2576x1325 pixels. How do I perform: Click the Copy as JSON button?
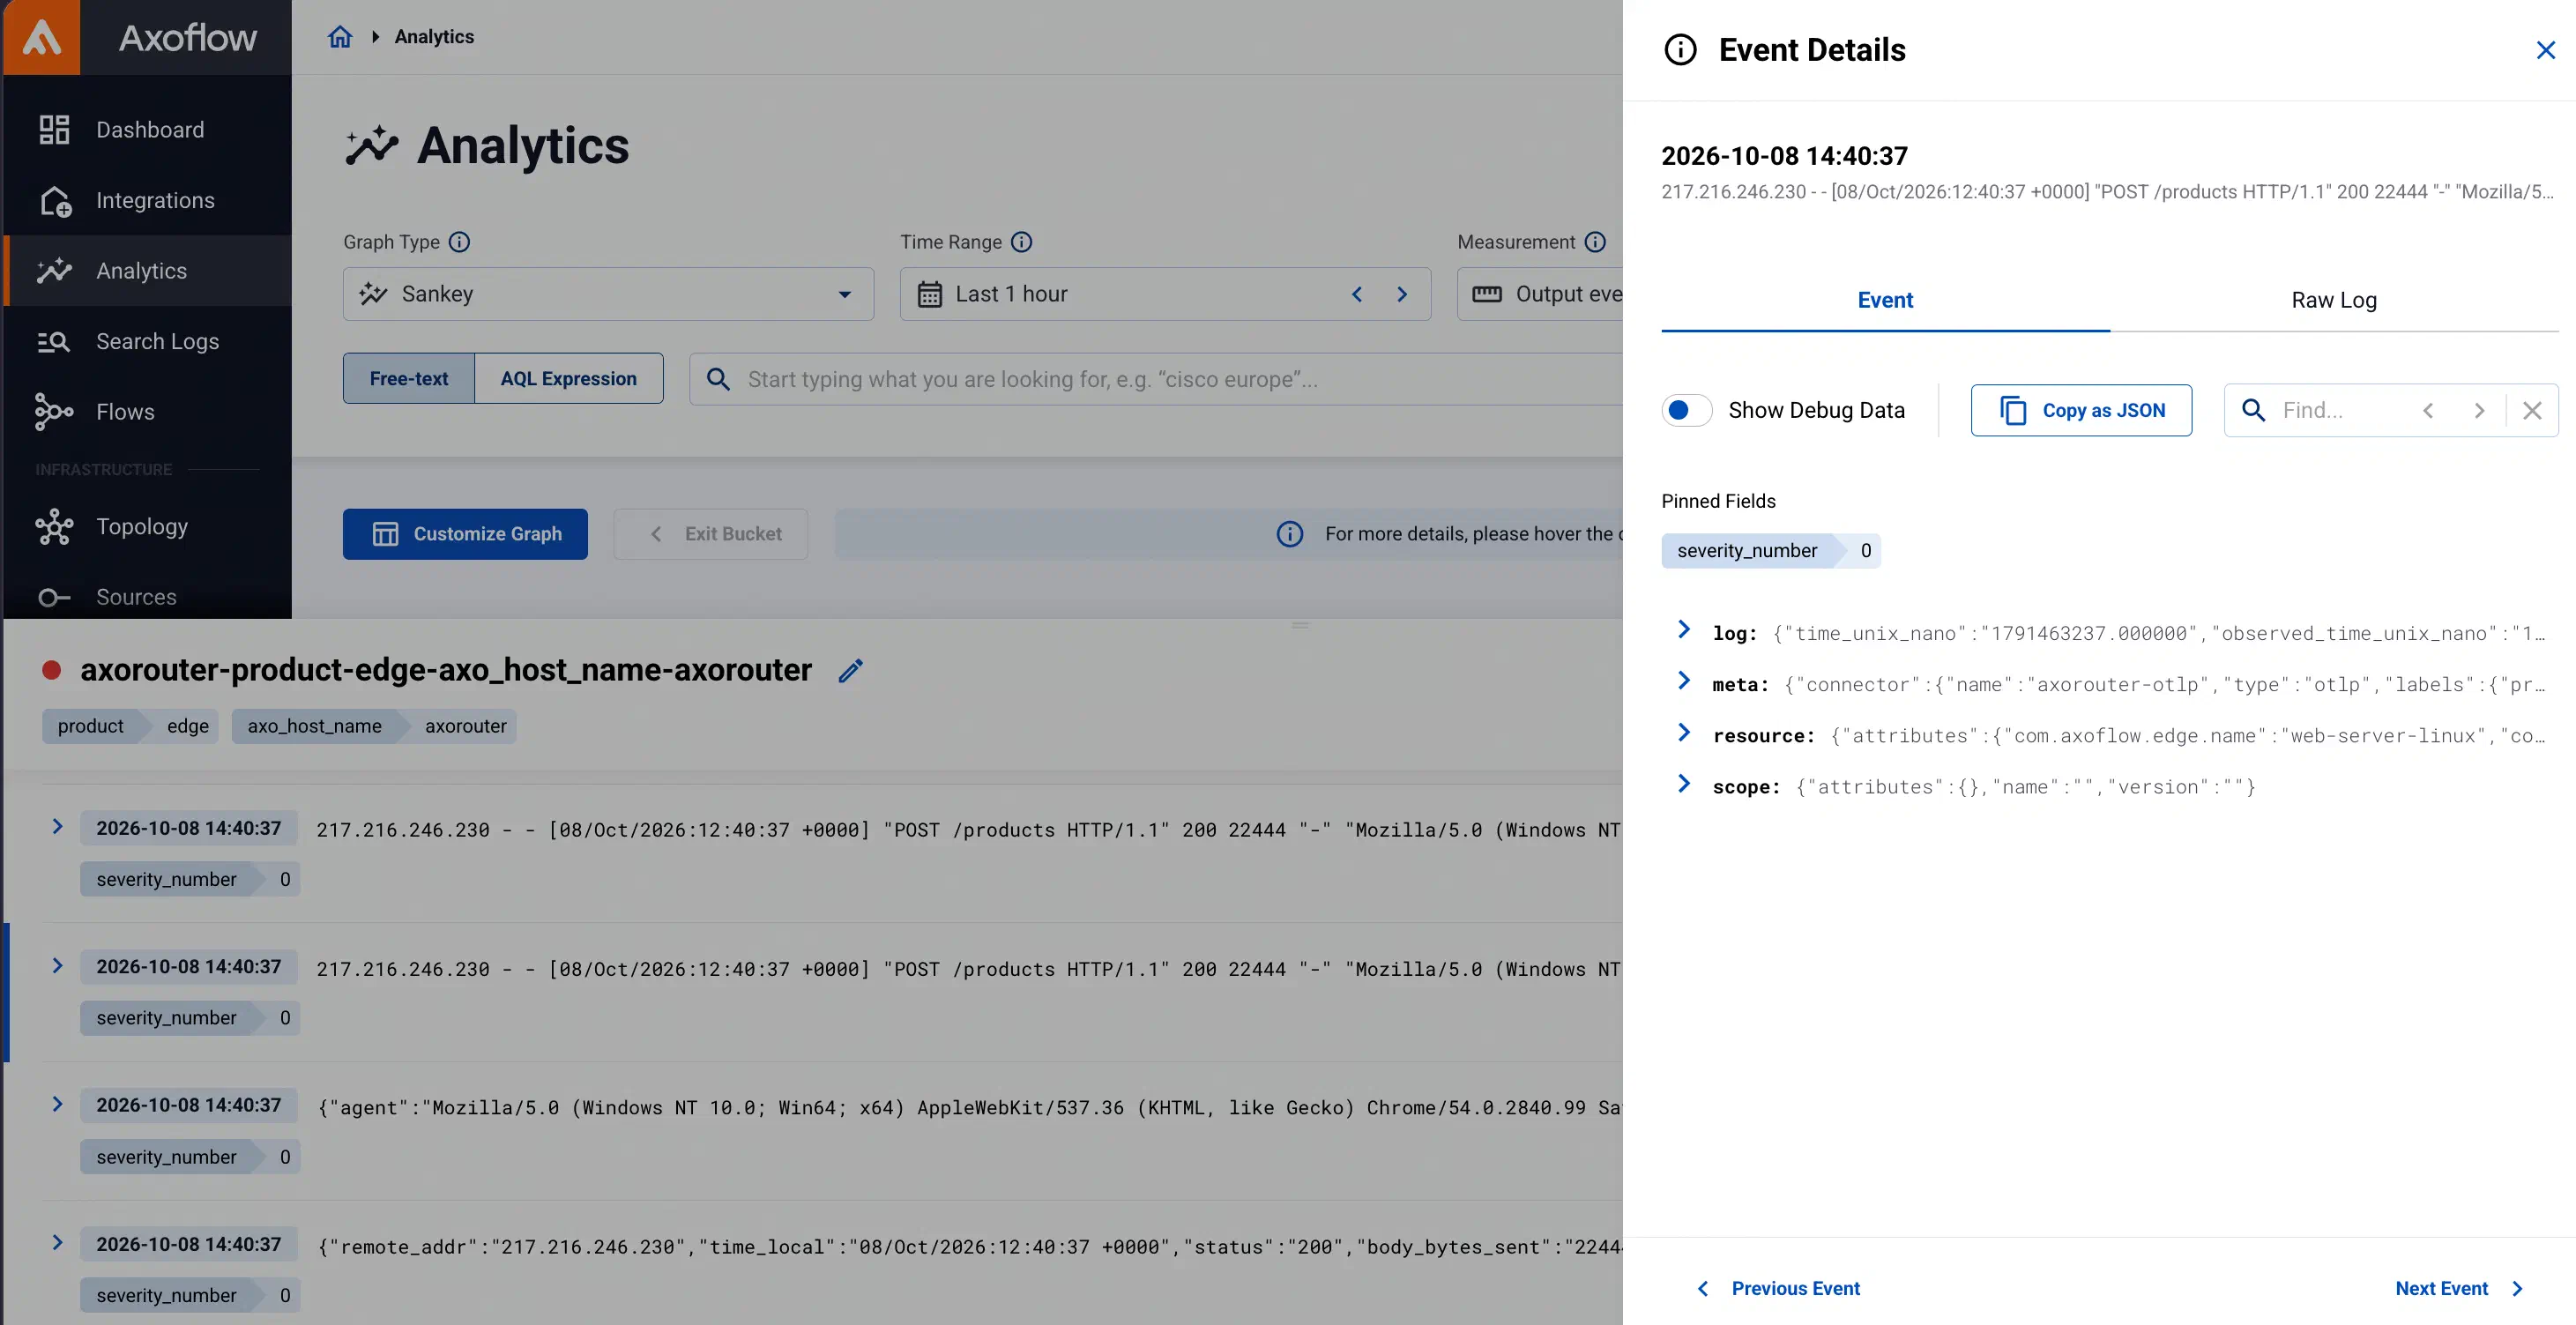click(x=2081, y=410)
